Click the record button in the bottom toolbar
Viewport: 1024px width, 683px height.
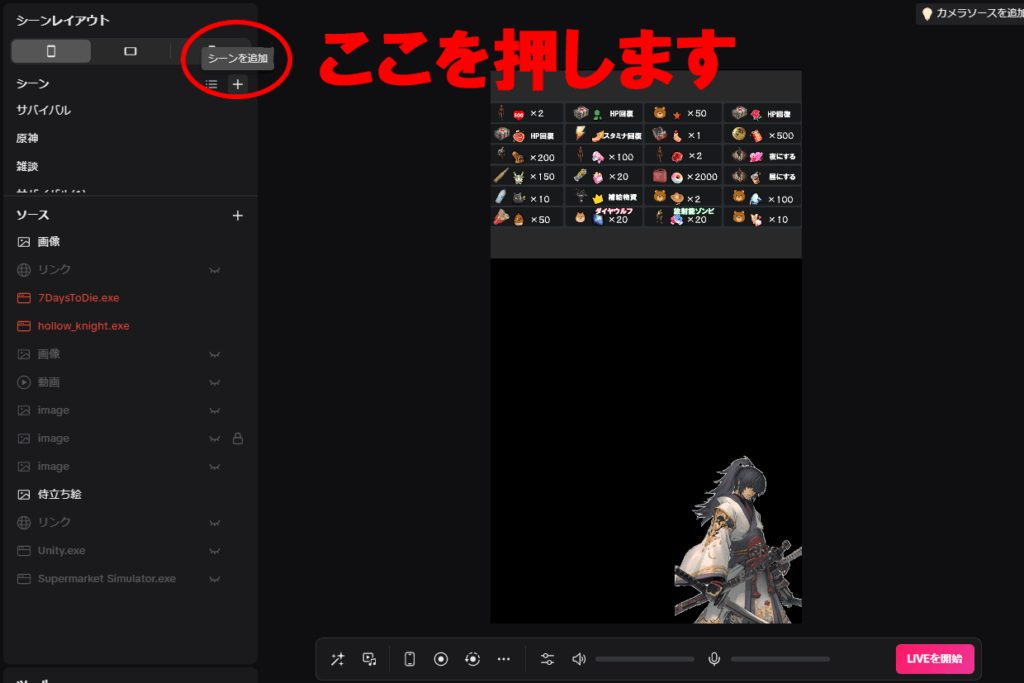pos(440,659)
